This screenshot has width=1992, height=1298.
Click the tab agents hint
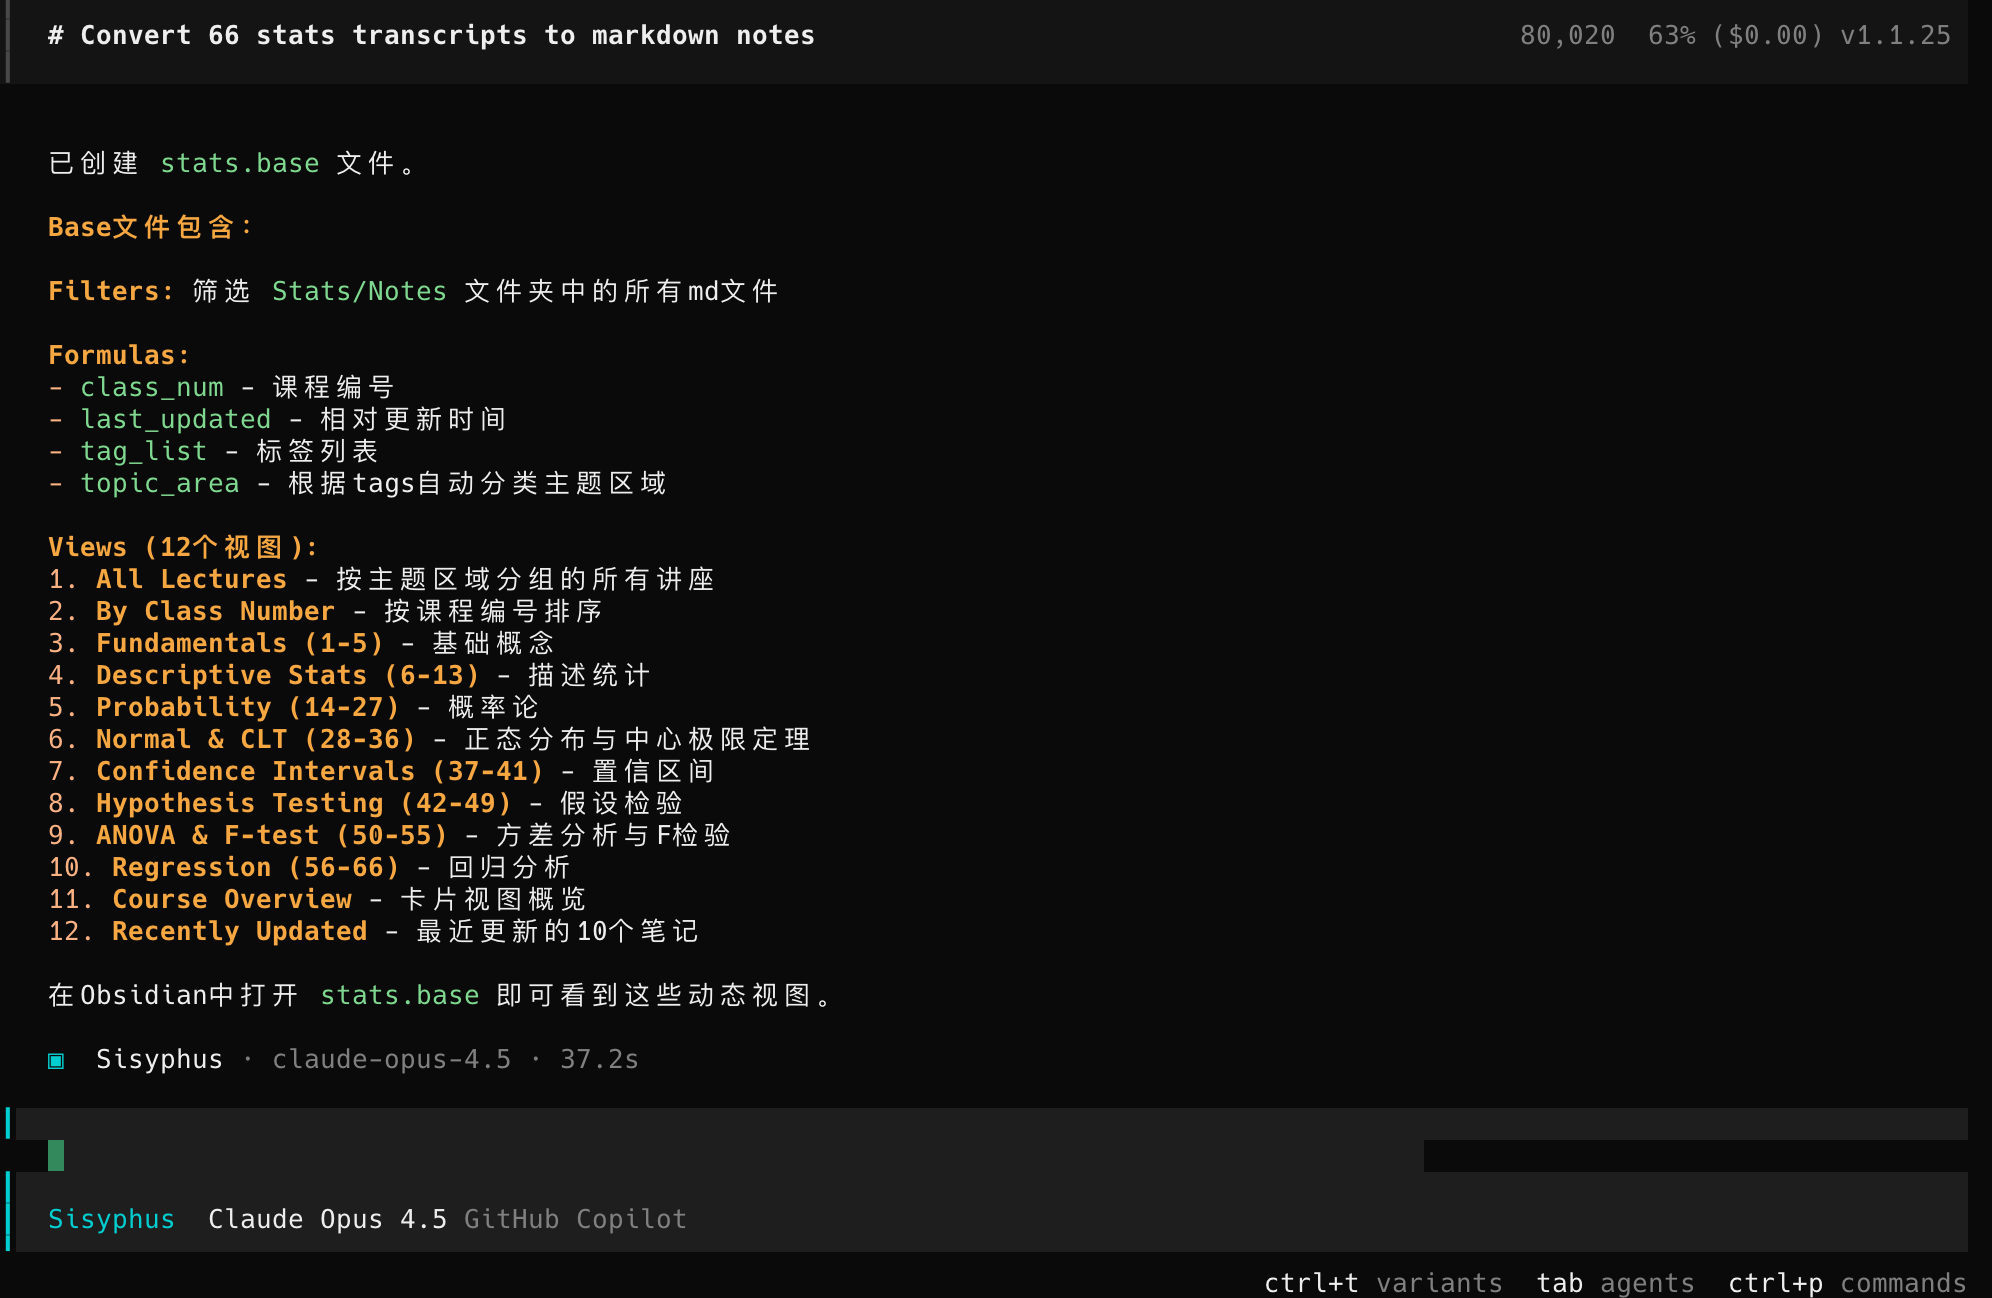pos(1615,1283)
